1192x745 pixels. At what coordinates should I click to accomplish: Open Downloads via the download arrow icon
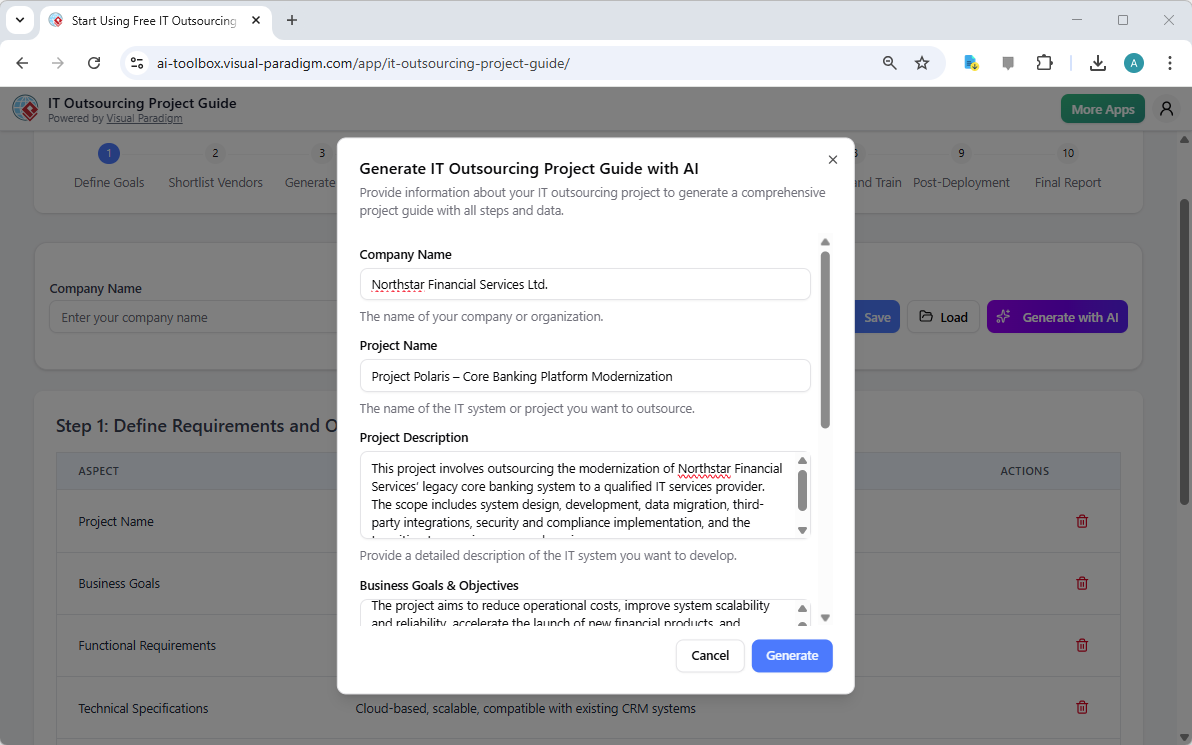[1097, 62]
